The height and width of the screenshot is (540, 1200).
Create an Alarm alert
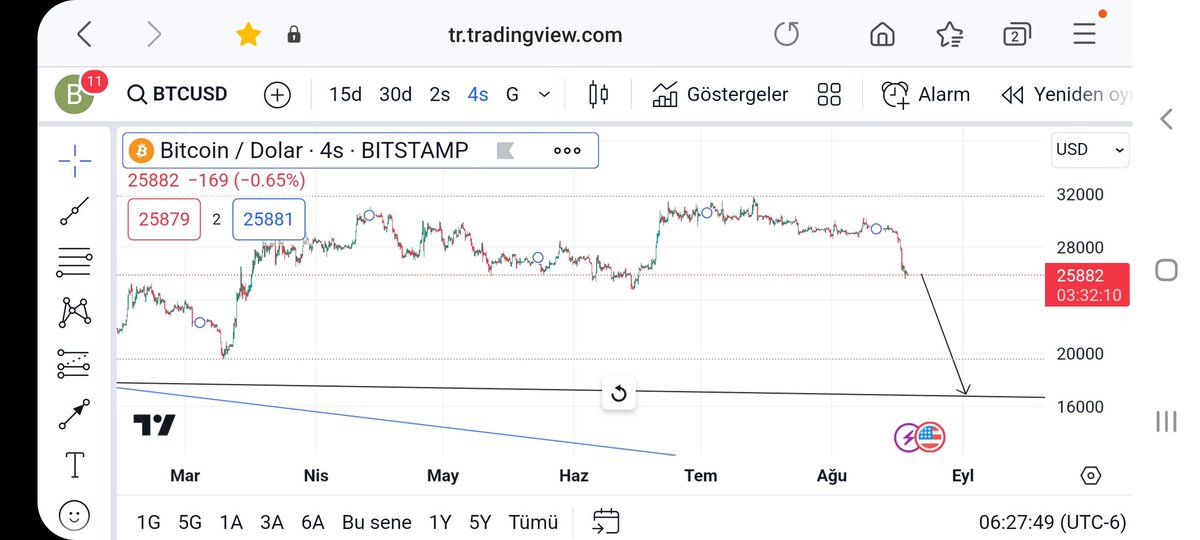[925, 94]
